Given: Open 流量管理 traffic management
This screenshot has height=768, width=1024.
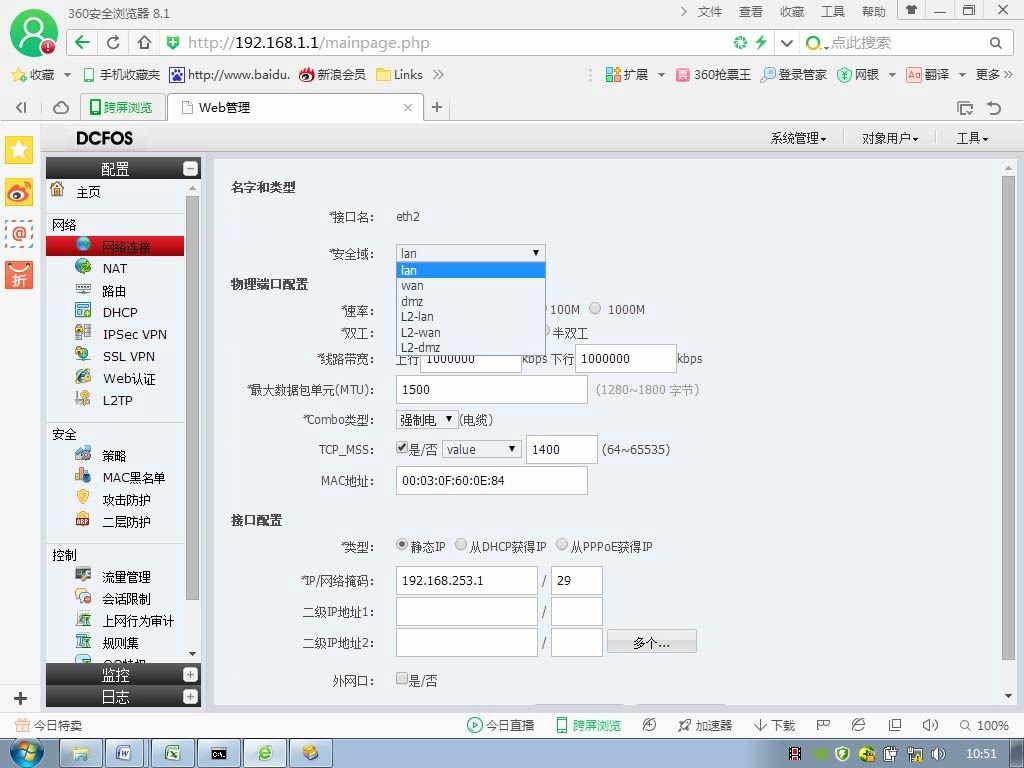Looking at the screenshot, I should point(126,577).
